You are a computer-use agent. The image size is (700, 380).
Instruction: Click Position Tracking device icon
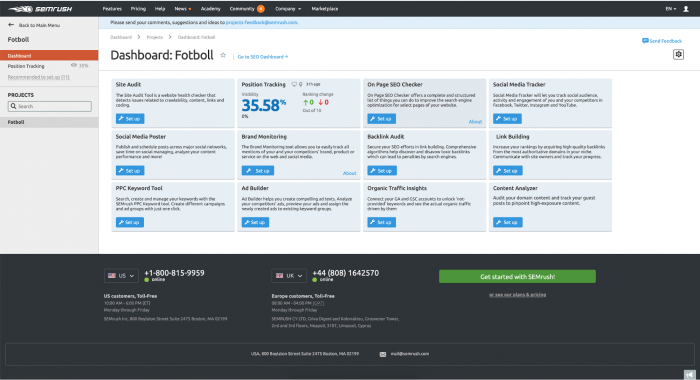[294, 84]
